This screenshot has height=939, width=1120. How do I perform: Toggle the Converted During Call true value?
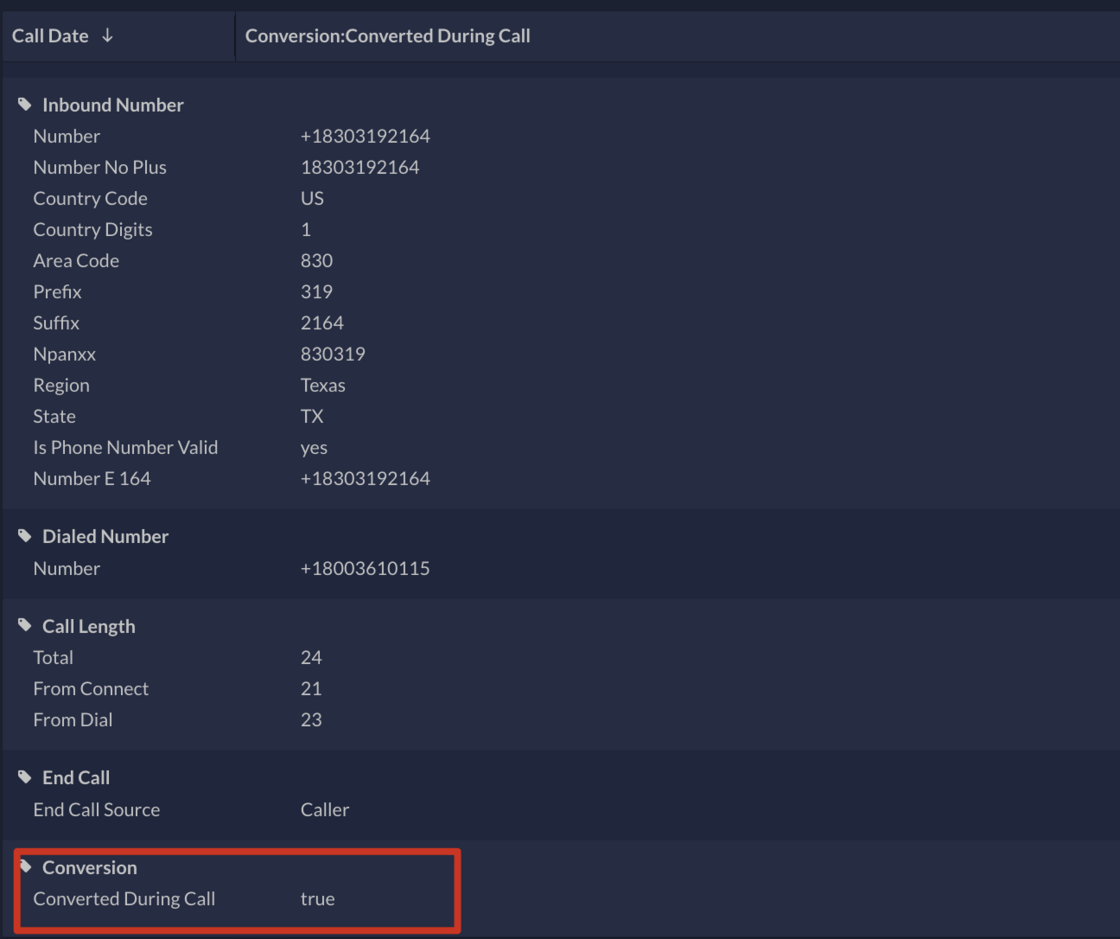(x=317, y=898)
